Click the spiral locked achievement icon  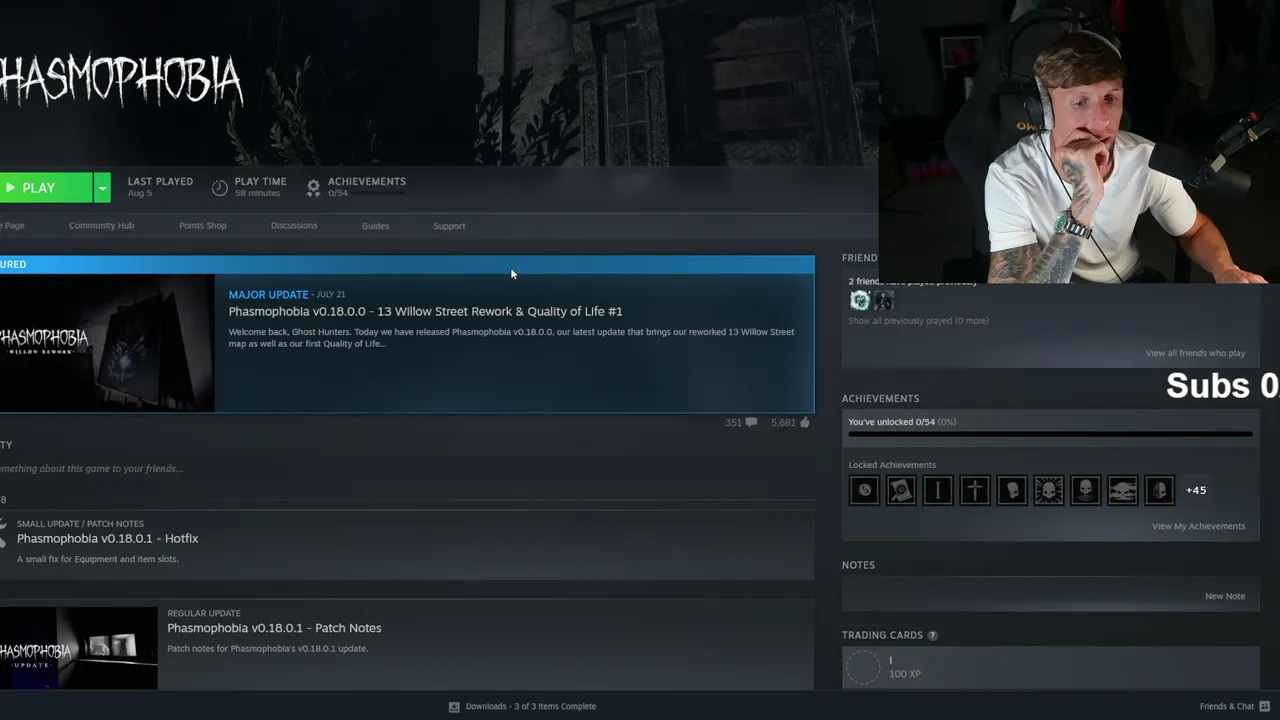point(864,490)
